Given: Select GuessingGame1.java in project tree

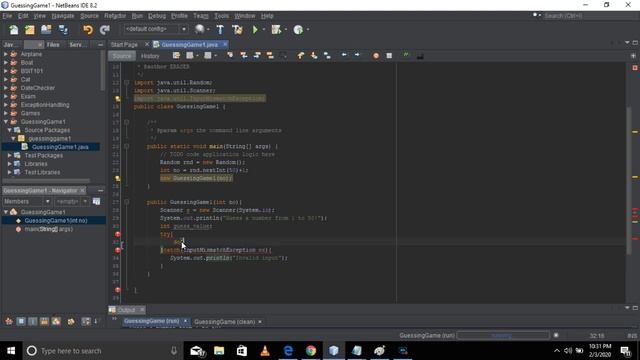Looking at the screenshot, I should coord(60,147).
